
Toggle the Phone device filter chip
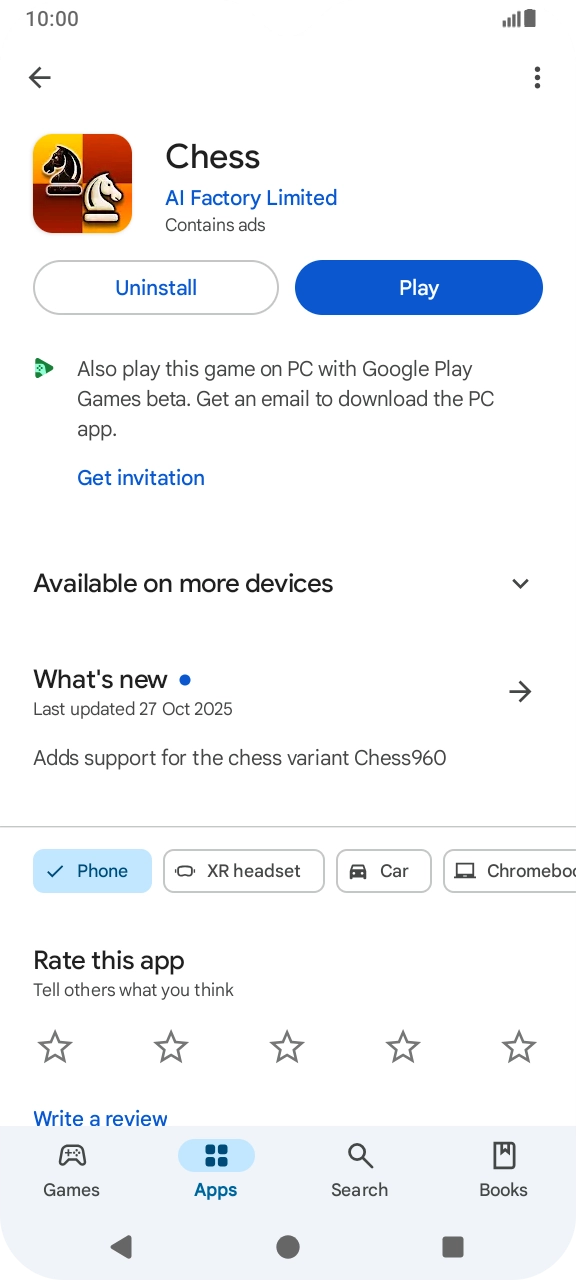point(92,871)
